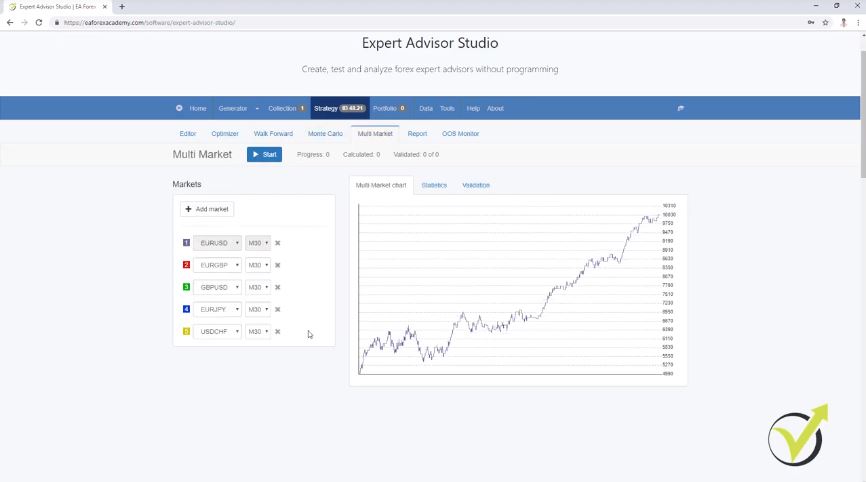Switch to the Validation tab

click(476, 185)
